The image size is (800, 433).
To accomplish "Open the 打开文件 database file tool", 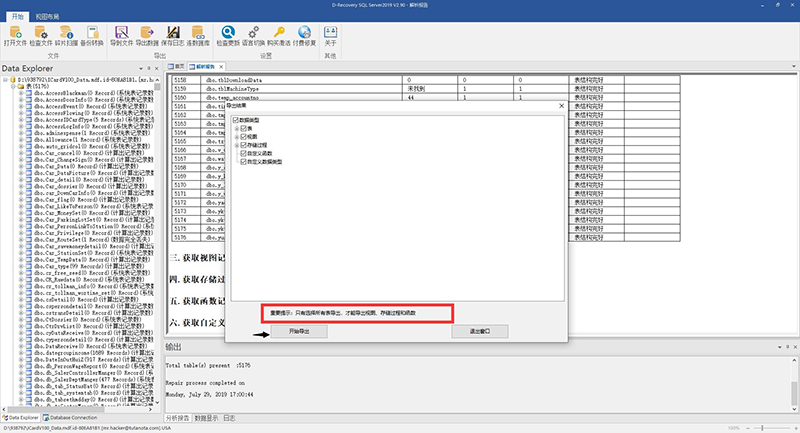I will point(15,36).
